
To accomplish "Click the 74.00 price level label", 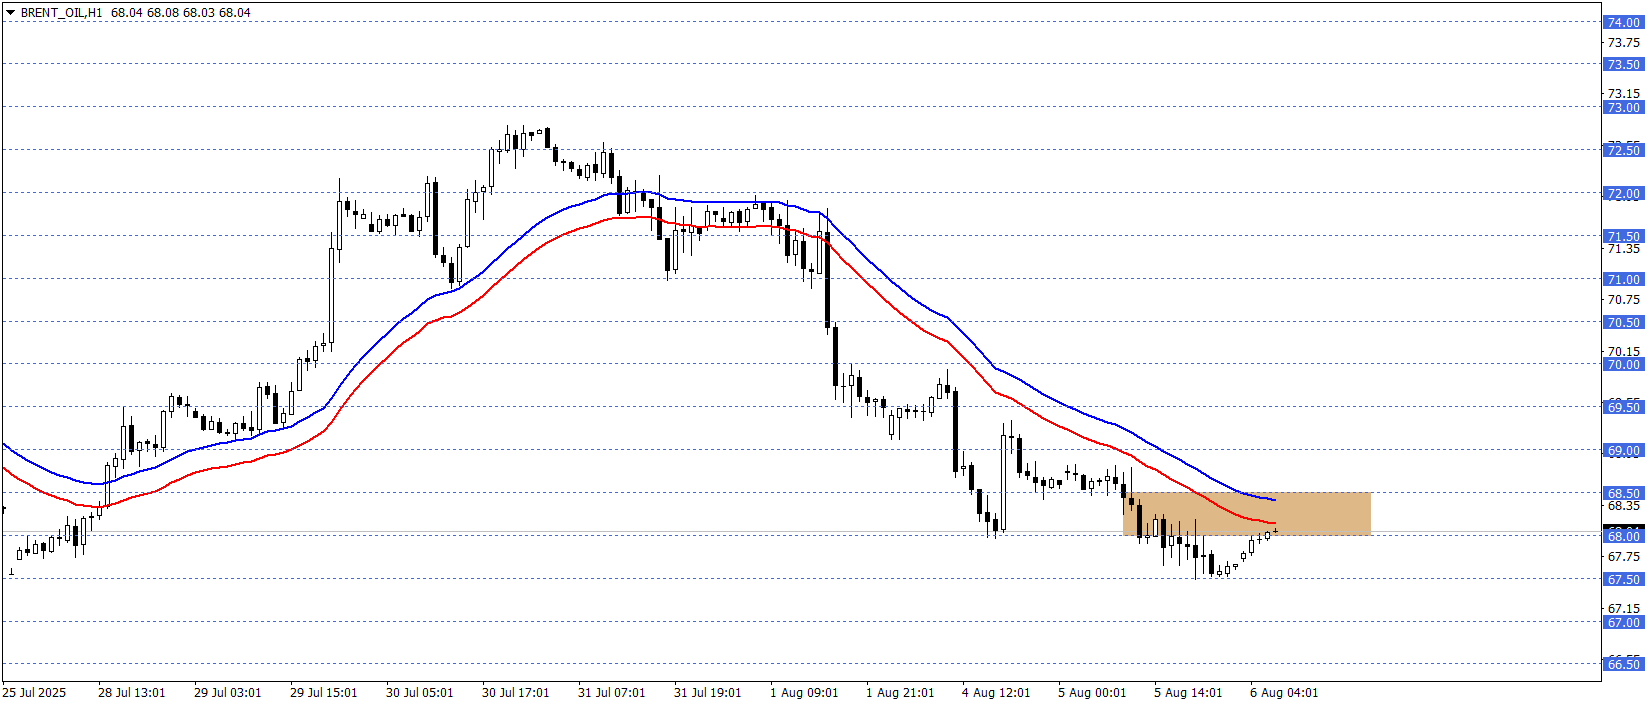I will point(1623,22).
